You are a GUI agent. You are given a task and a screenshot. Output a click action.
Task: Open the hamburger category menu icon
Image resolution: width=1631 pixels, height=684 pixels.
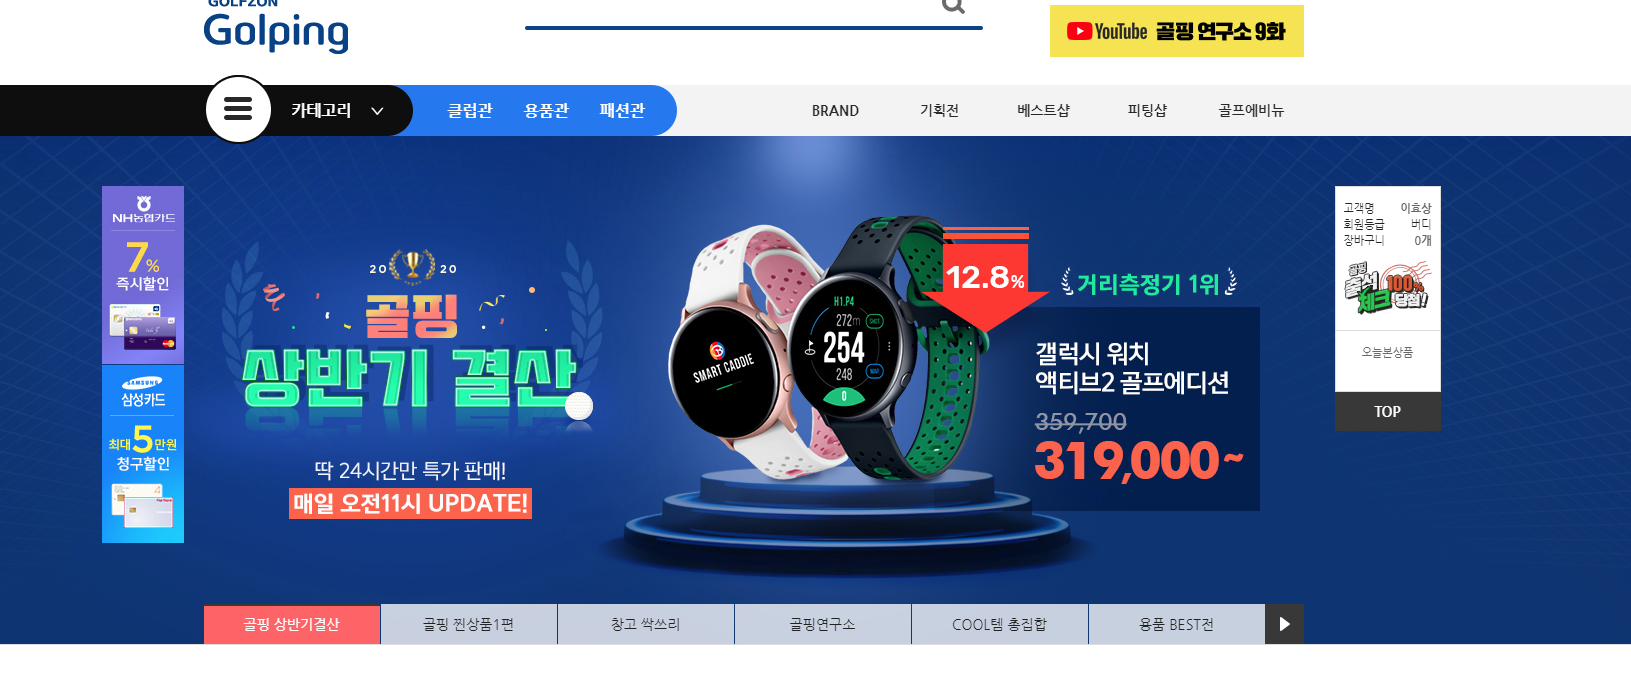pyautogui.click(x=238, y=109)
